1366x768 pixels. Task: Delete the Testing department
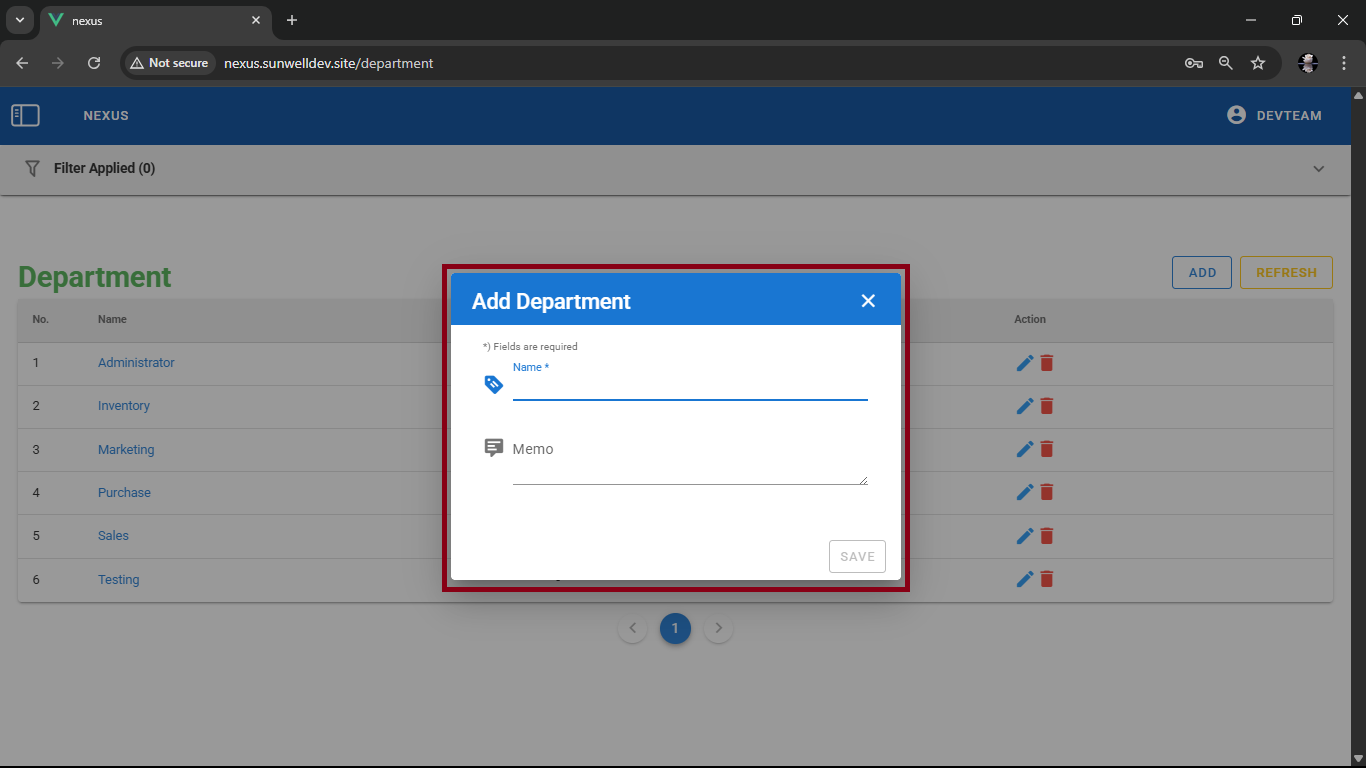pyautogui.click(x=1047, y=579)
